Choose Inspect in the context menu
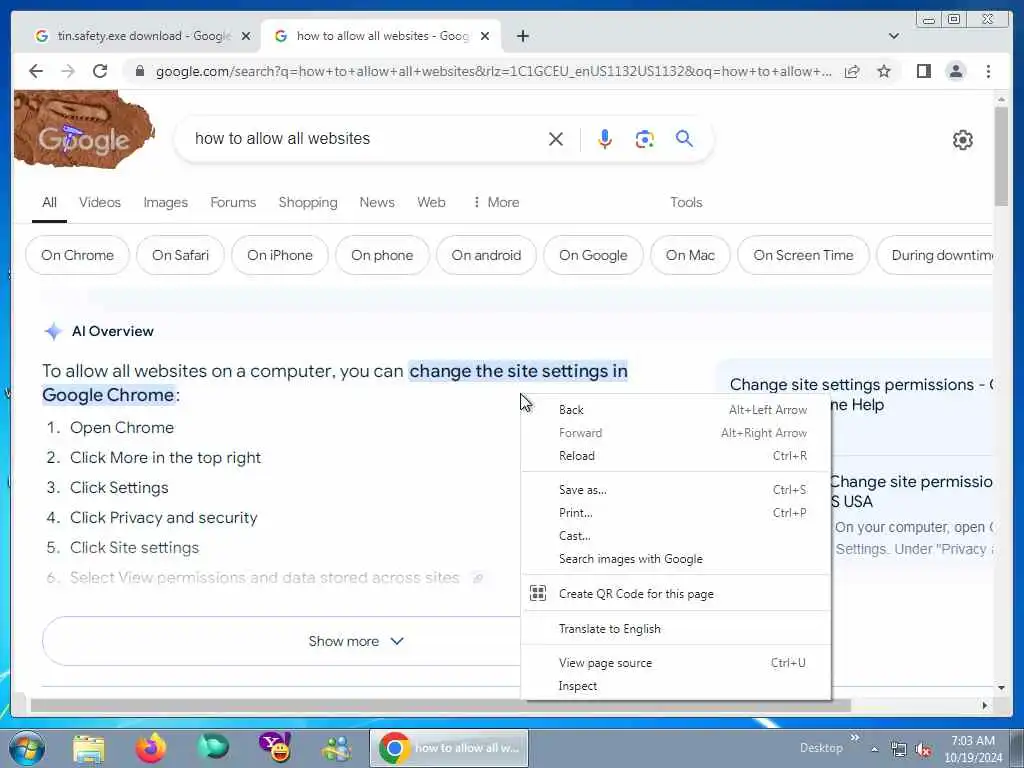Screen dimensions: 1024x768 pos(676,686)
